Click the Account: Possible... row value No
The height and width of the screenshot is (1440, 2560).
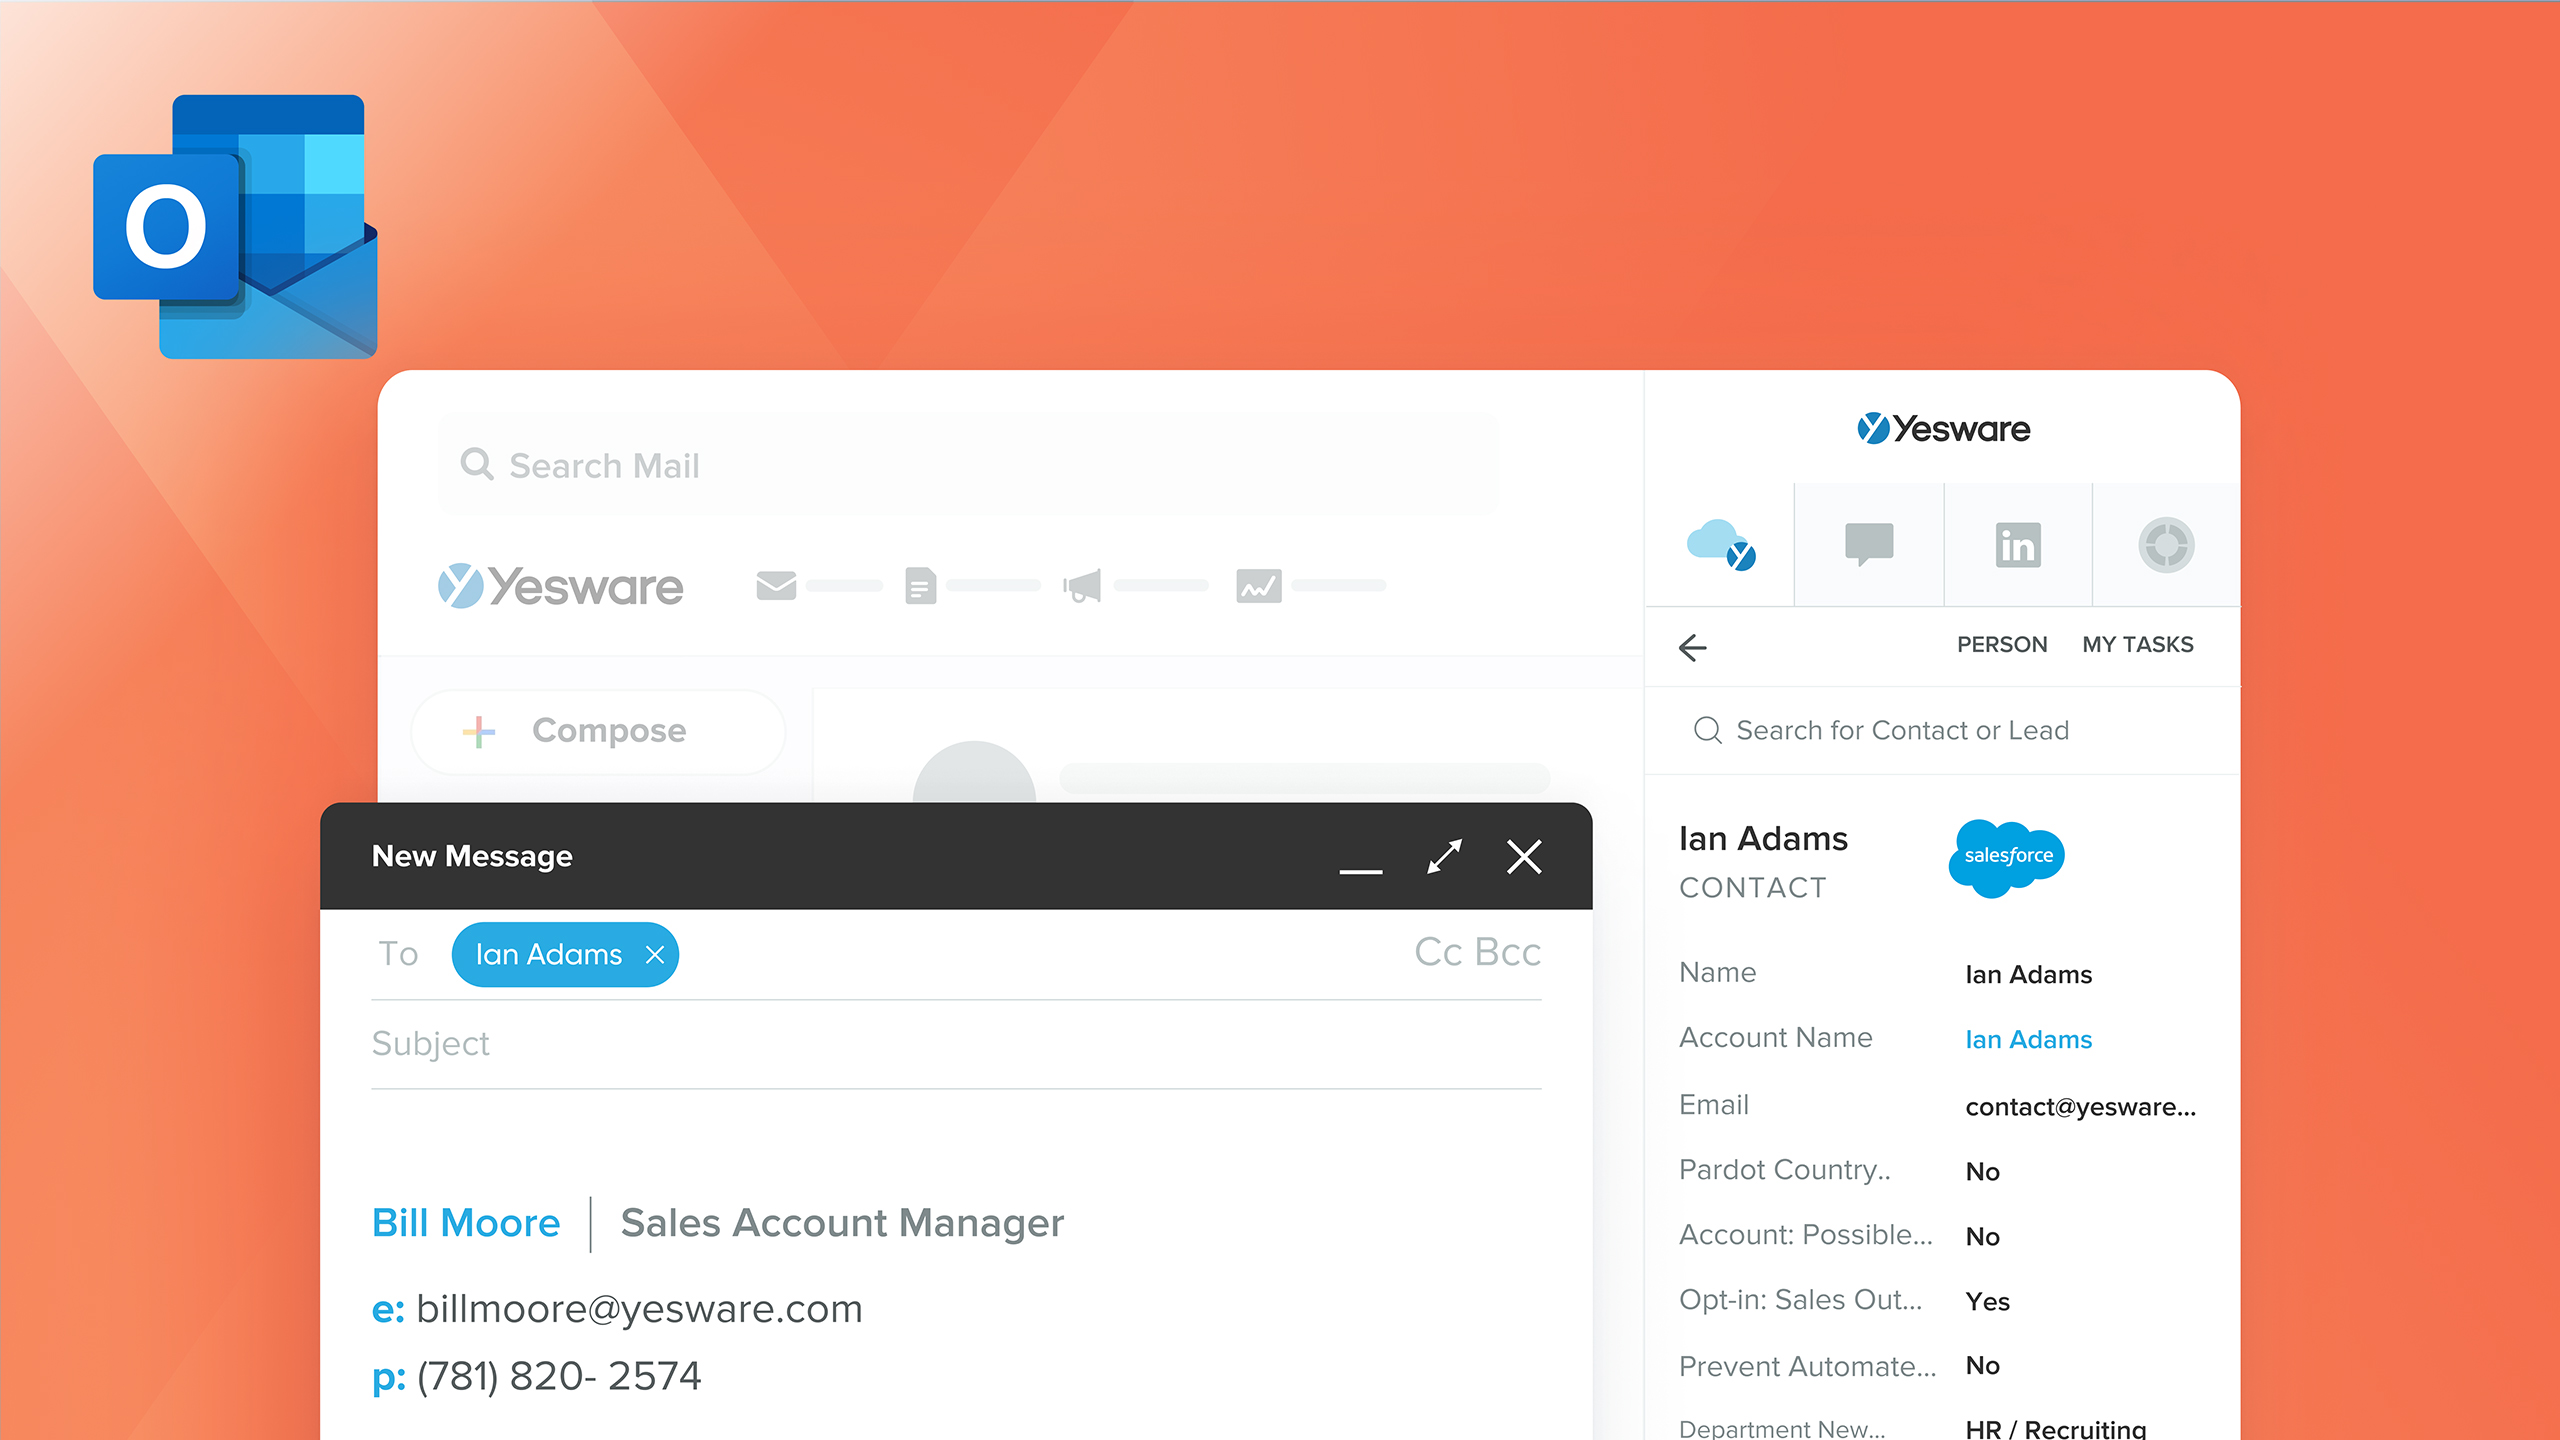click(1982, 1237)
